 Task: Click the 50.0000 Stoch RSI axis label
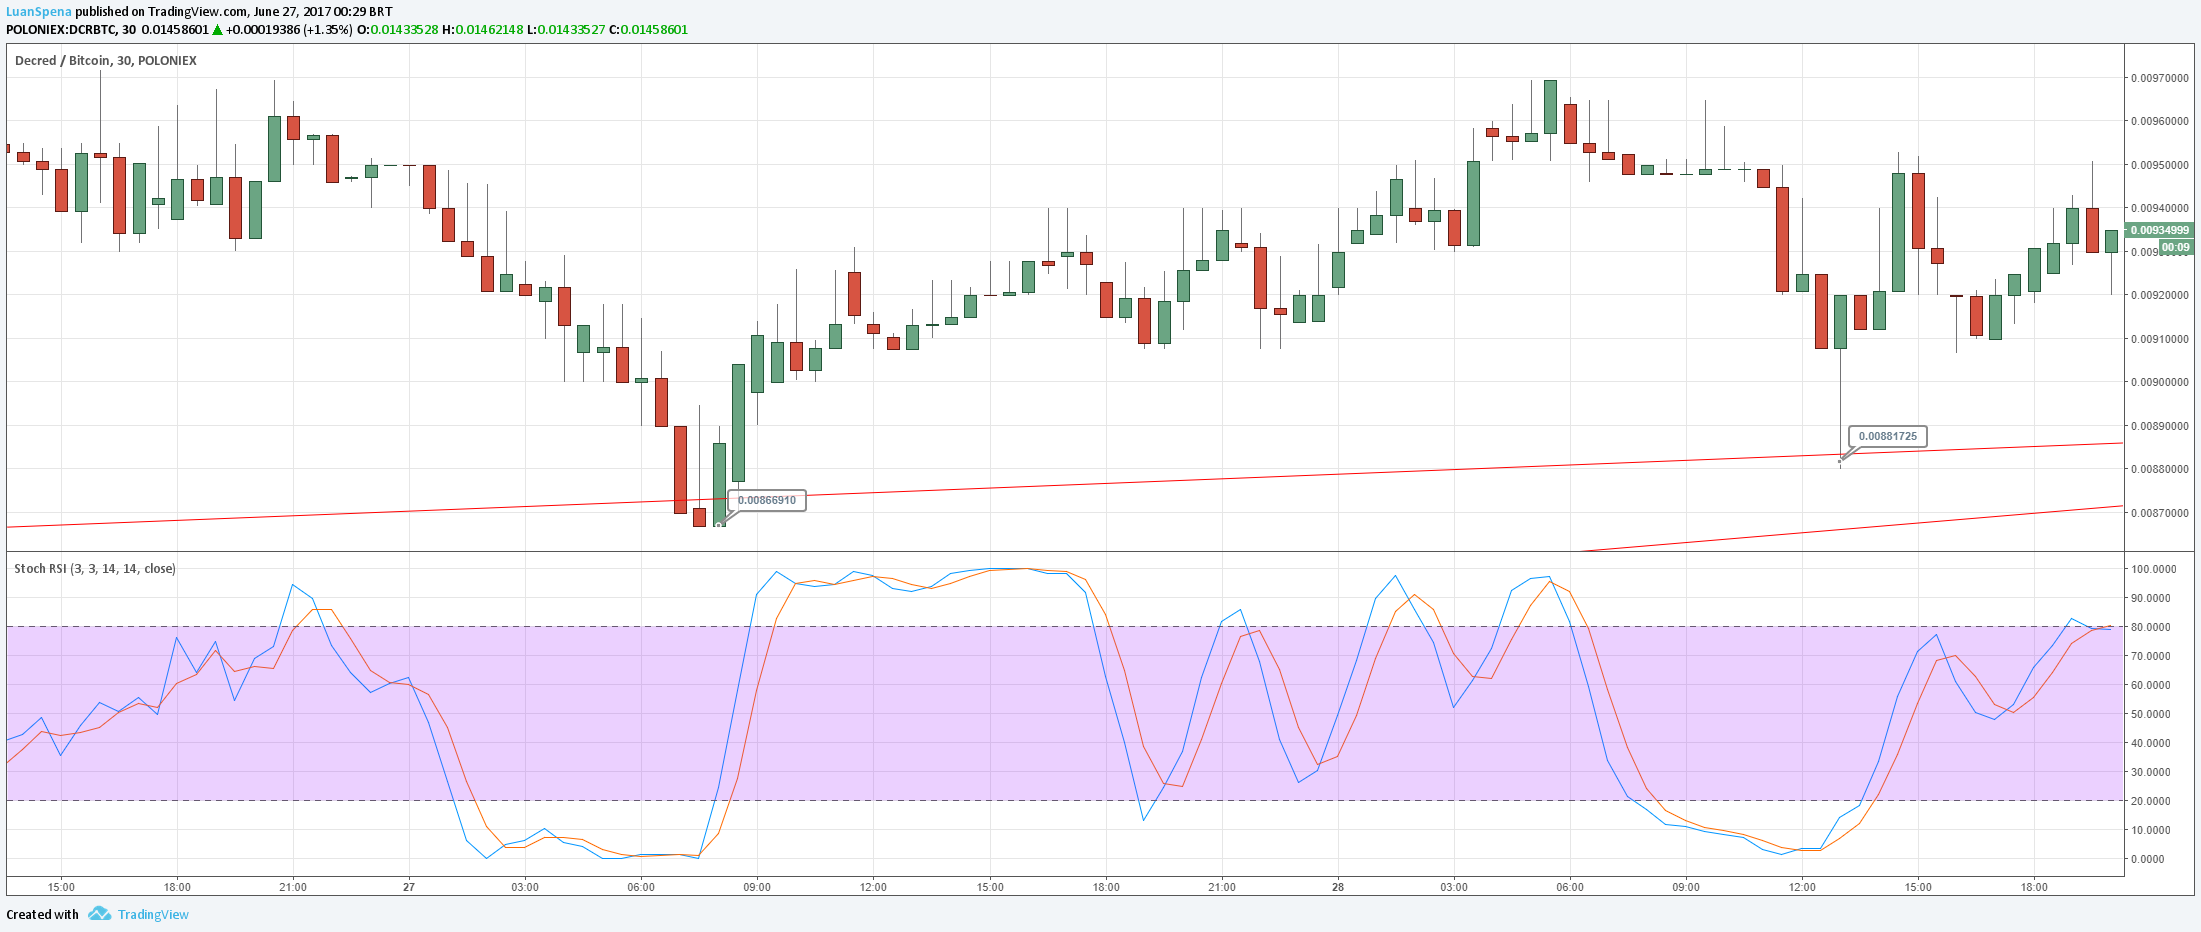coord(2151,714)
